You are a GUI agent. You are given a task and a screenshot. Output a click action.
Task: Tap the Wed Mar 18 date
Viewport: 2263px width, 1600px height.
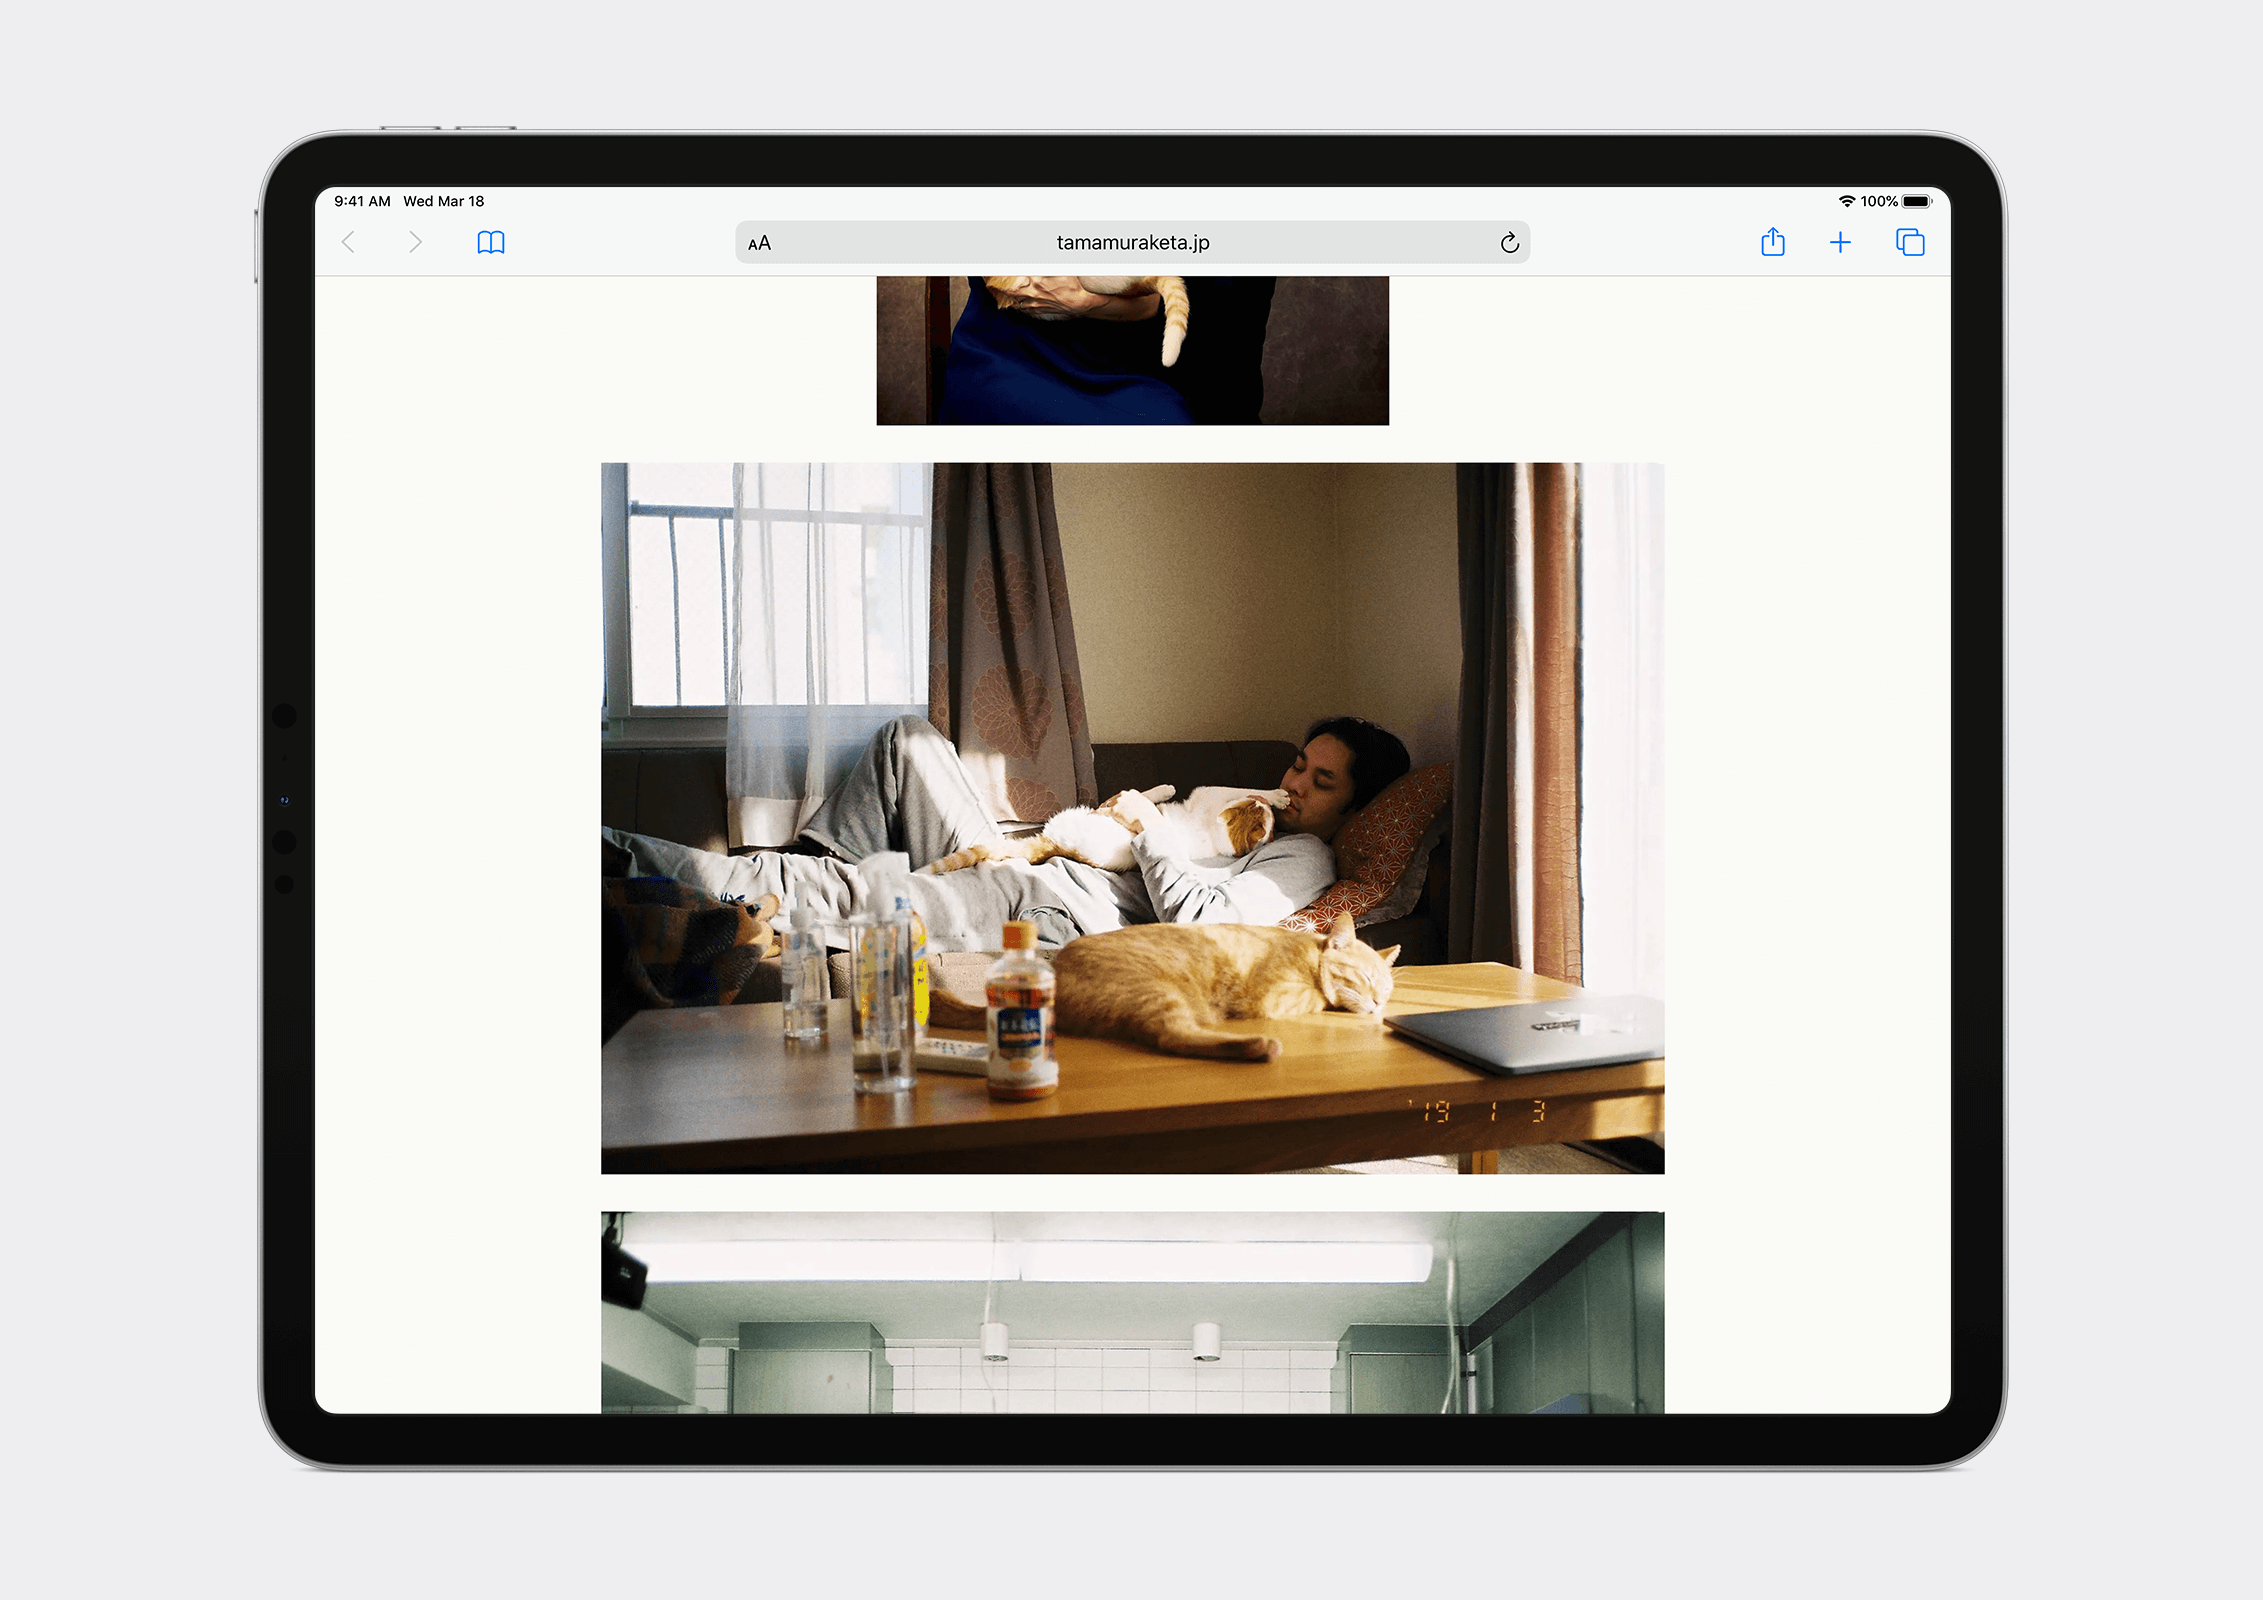point(444,201)
